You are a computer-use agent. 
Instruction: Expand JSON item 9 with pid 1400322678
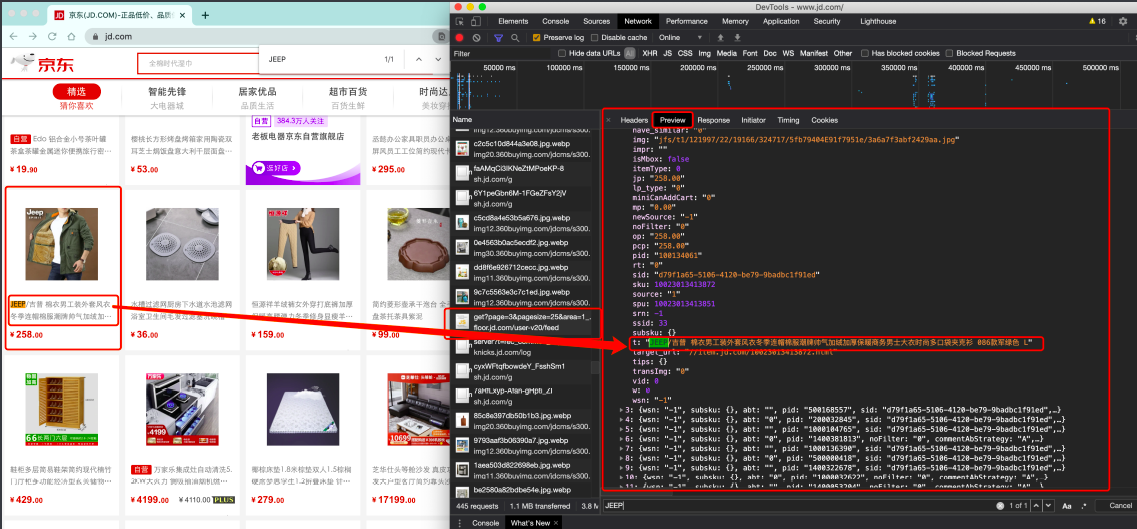[x=622, y=467]
